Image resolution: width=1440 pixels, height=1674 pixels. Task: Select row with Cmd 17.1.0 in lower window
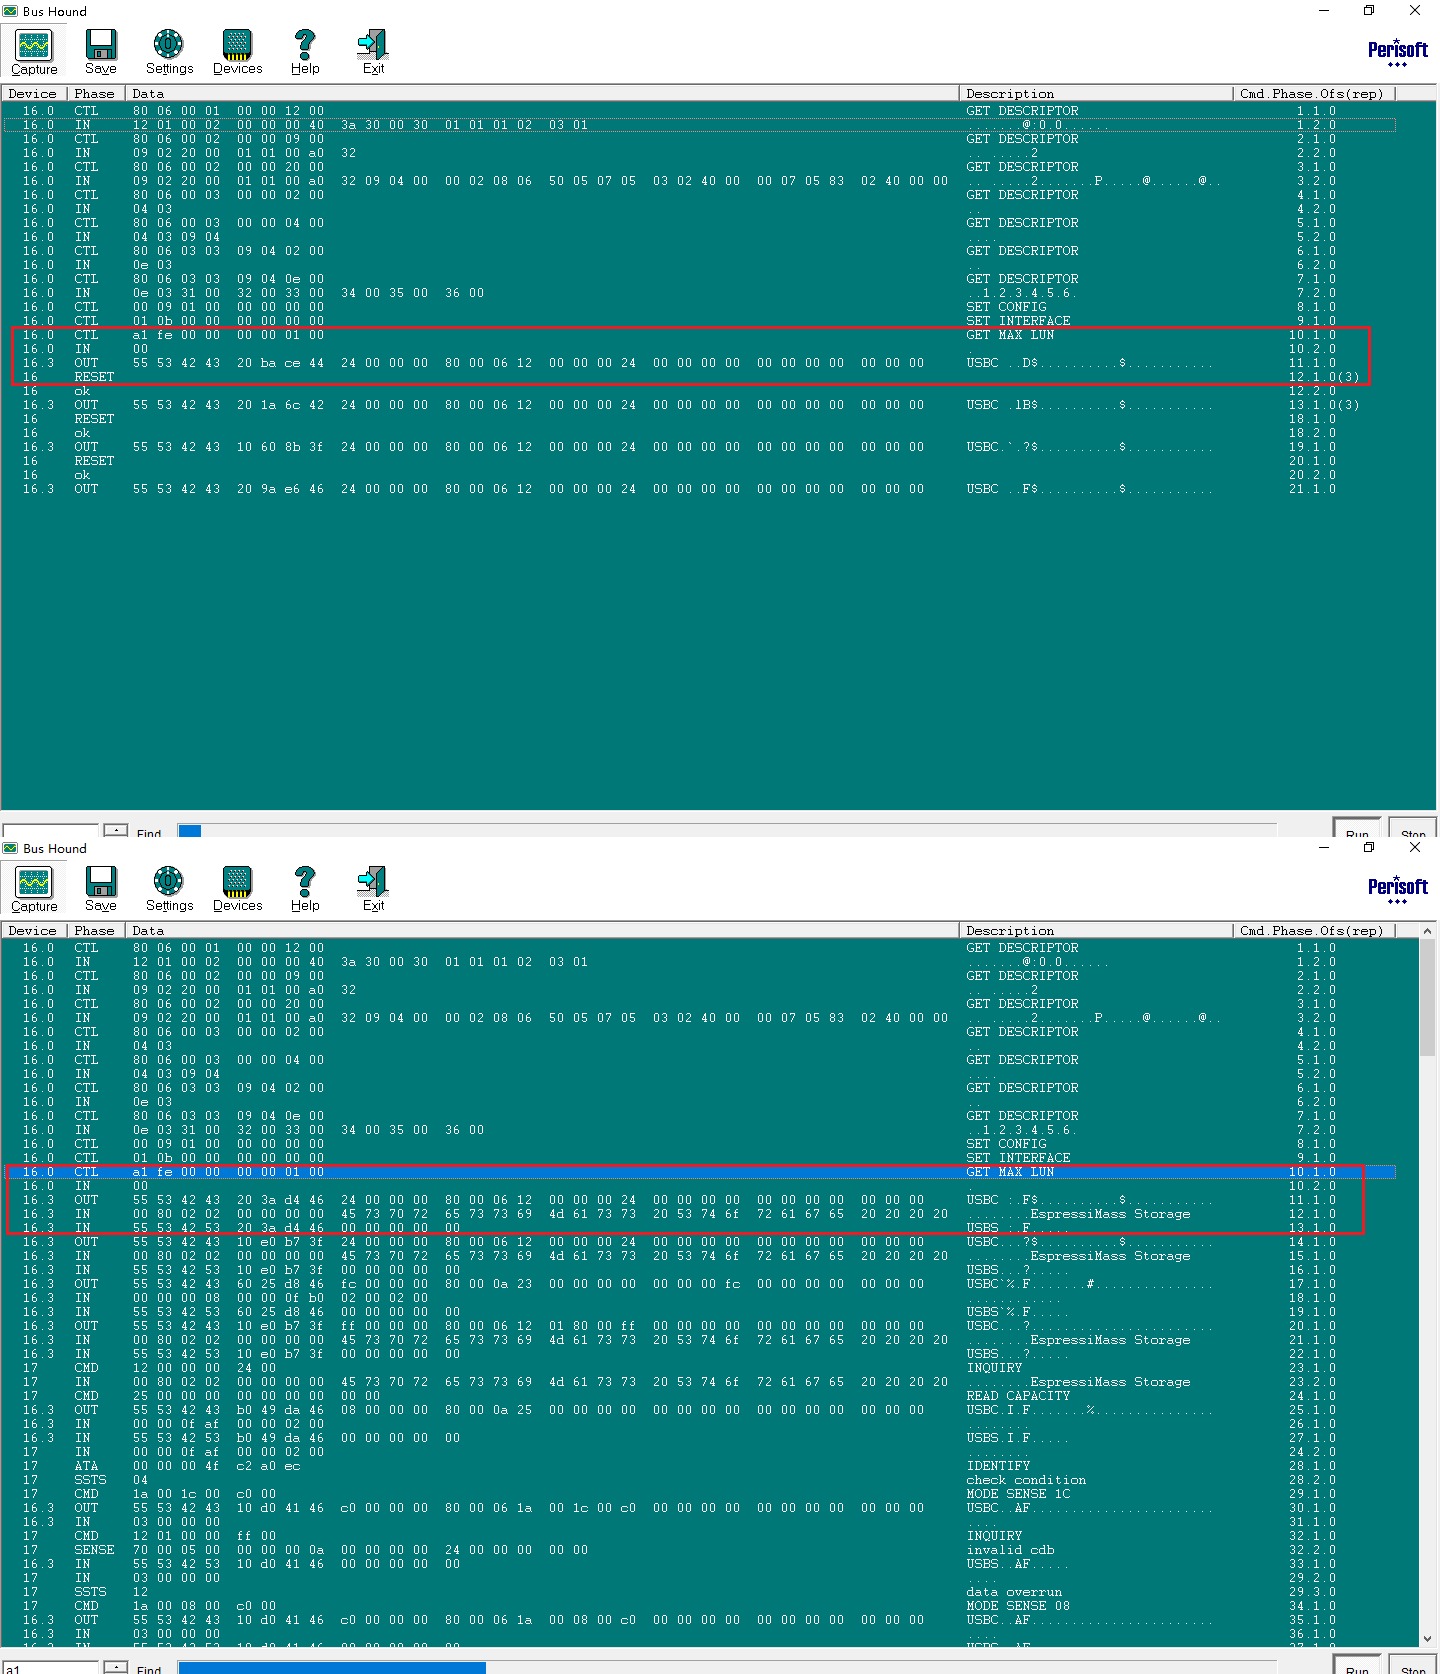click(x=698, y=1284)
